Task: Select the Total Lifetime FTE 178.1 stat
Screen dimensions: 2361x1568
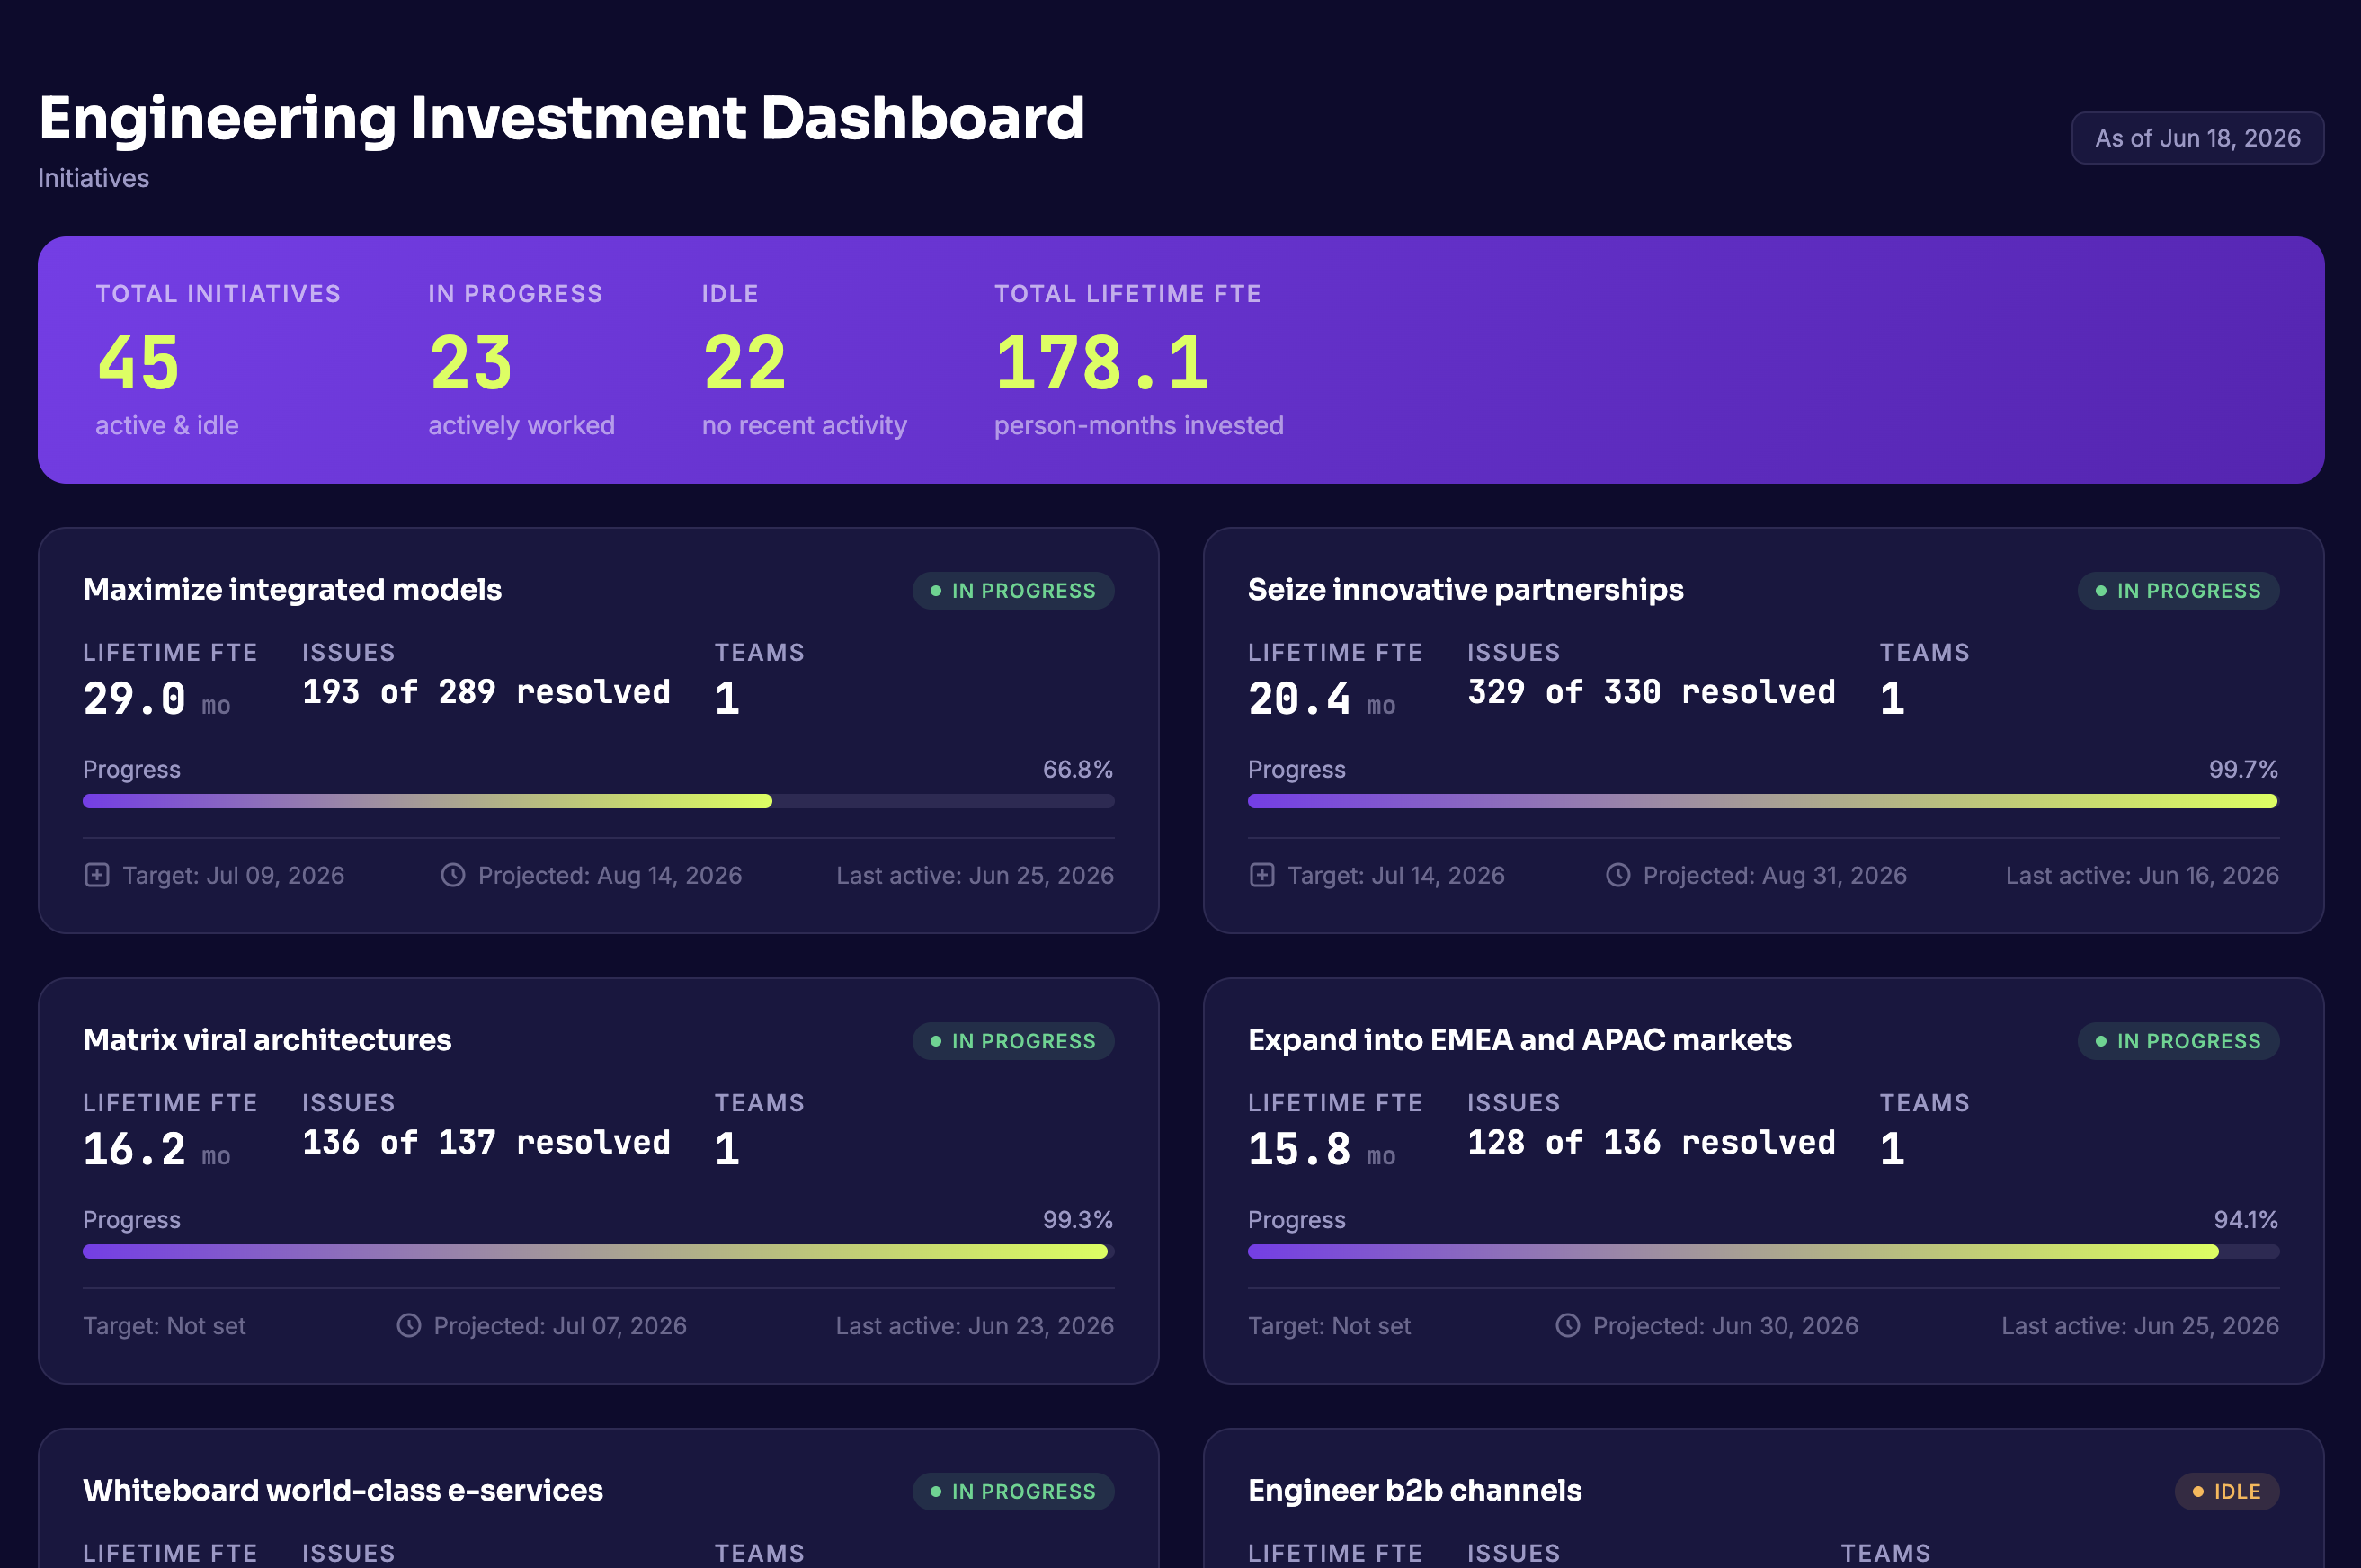Action: [1138, 360]
